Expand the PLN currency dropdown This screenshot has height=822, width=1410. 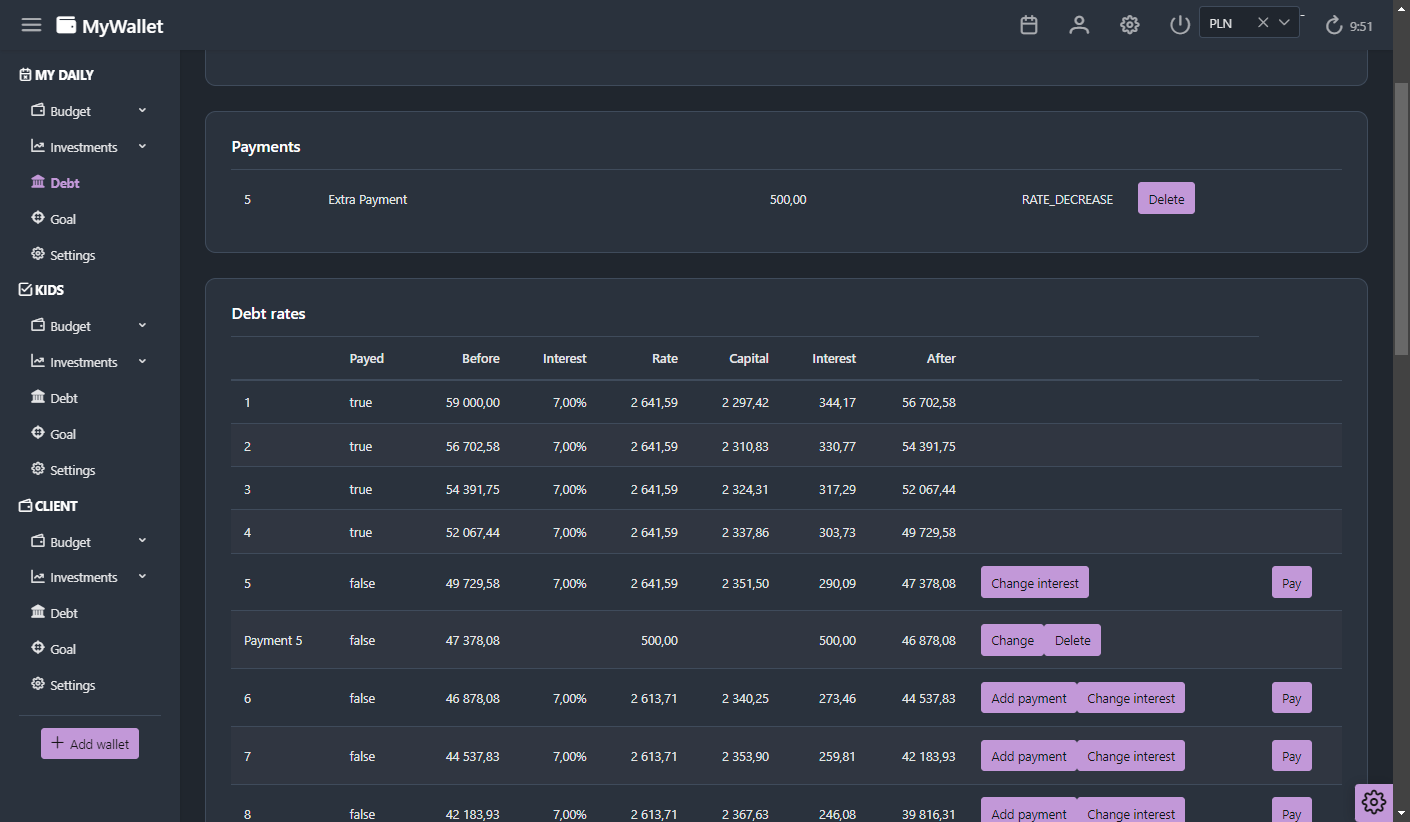coord(1285,23)
